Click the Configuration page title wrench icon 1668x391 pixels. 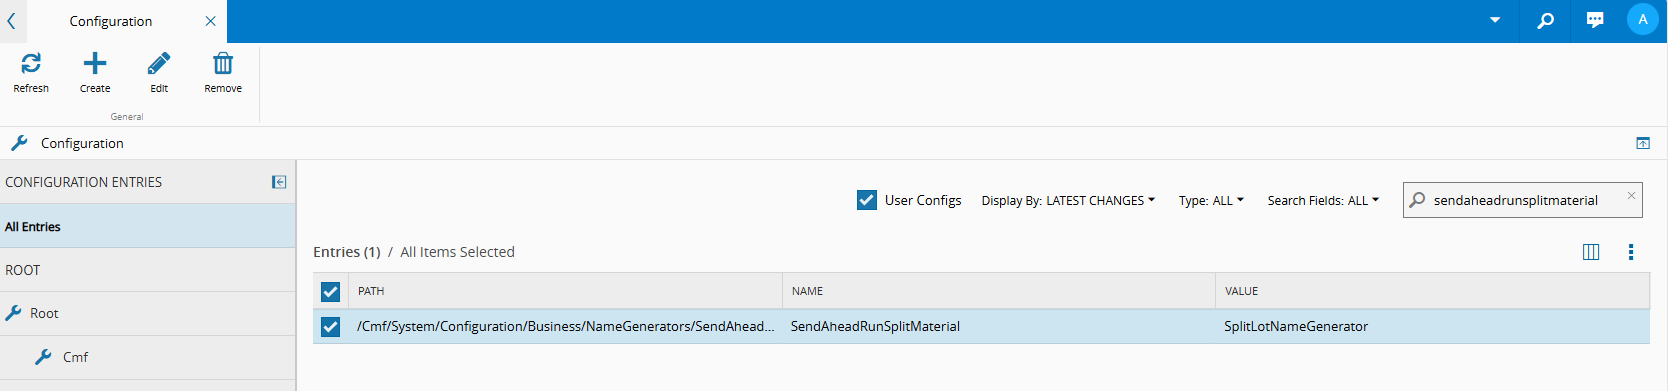pos(19,143)
